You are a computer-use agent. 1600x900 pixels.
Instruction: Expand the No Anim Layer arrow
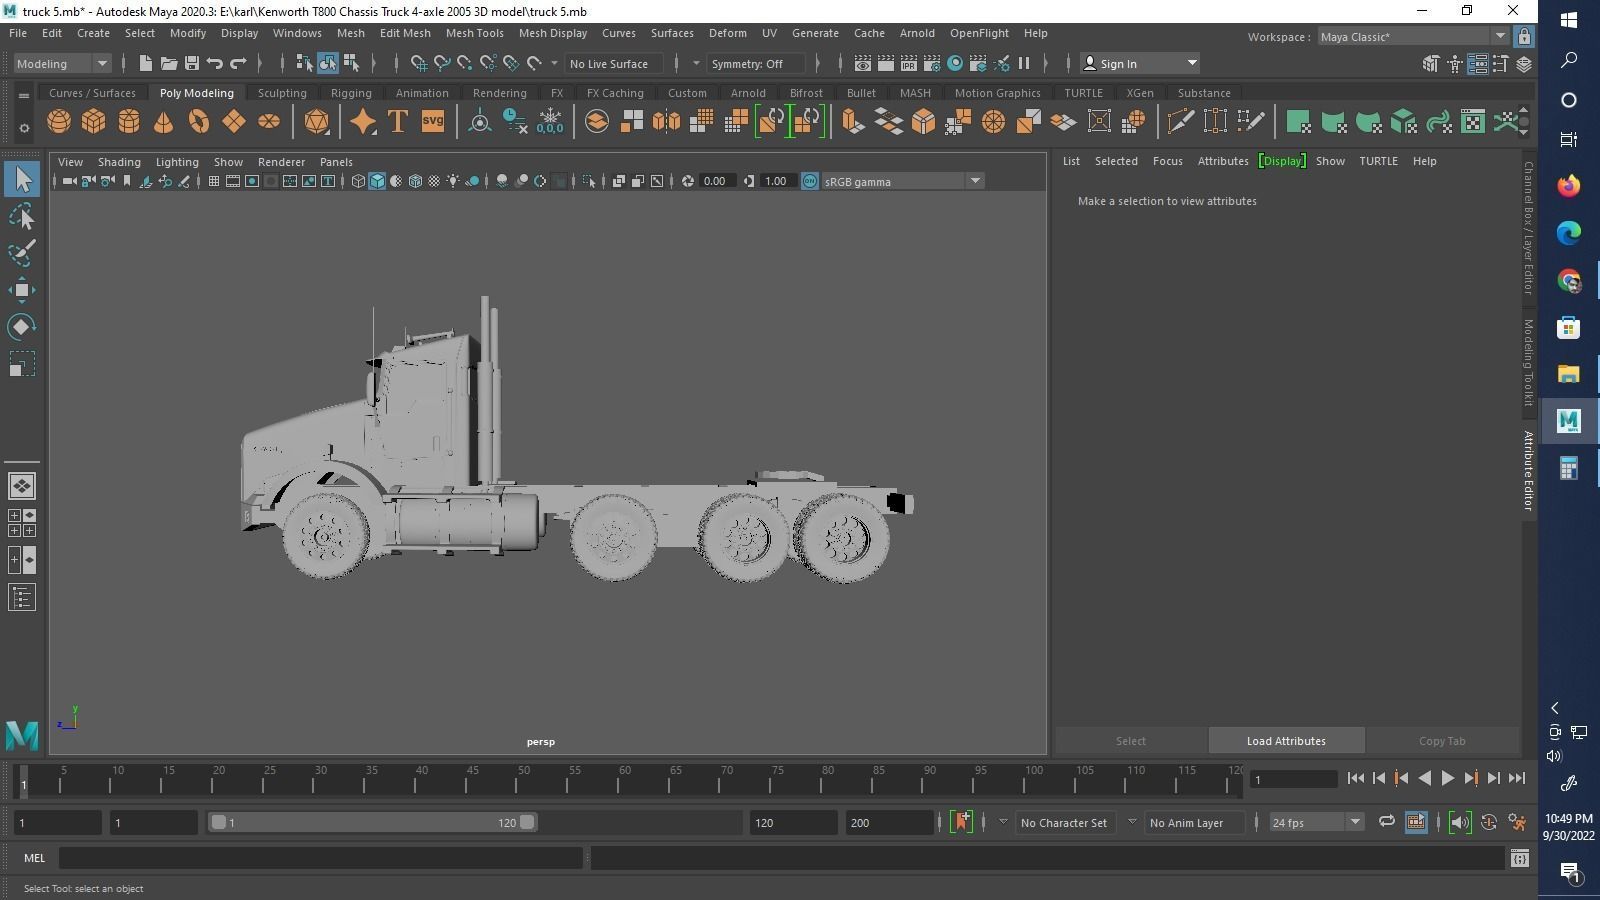coord(1132,822)
